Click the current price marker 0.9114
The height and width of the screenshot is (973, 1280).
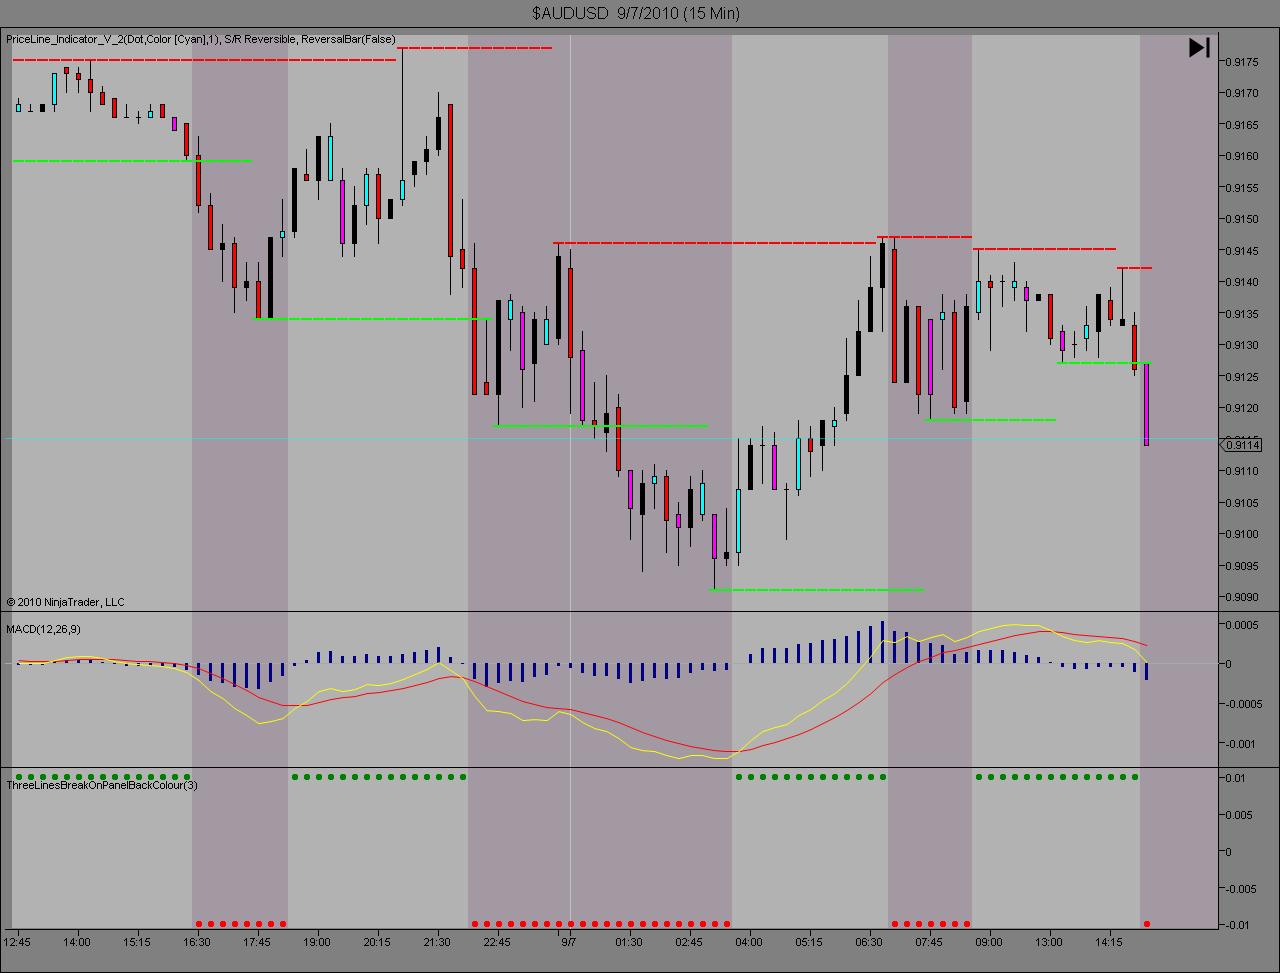click(1244, 445)
